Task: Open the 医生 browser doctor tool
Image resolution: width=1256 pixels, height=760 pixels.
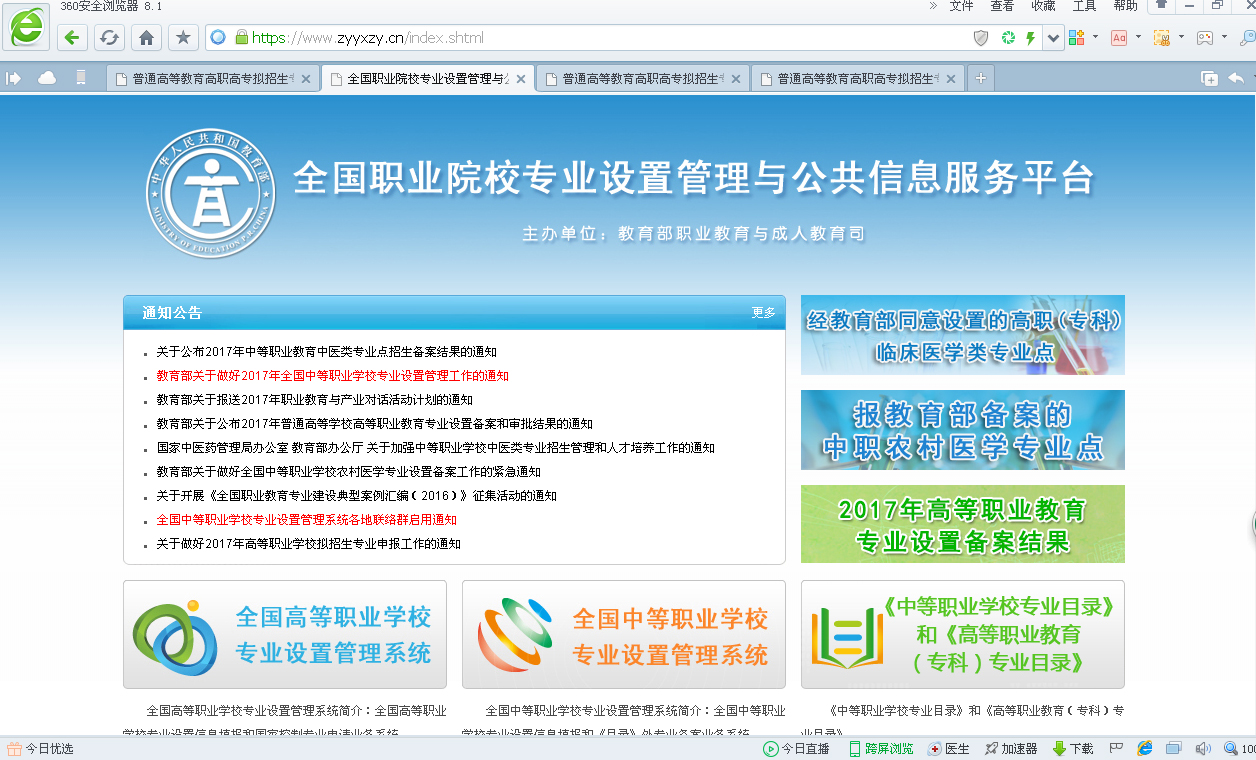Action: (949, 748)
